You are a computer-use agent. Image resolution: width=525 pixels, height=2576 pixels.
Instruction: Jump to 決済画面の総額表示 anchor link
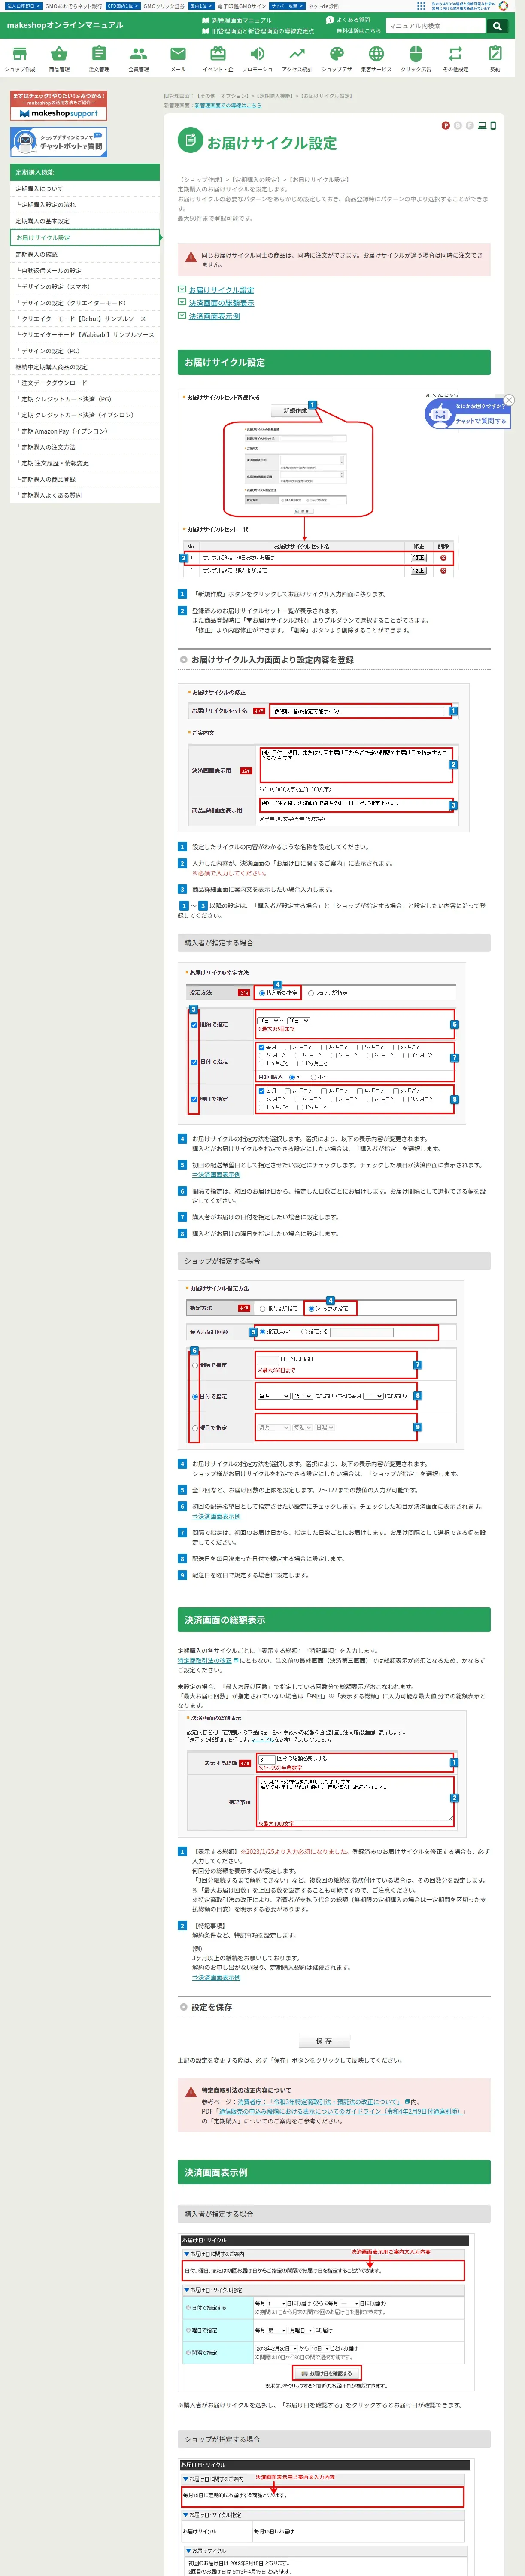pyautogui.click(x=221, y=303)
